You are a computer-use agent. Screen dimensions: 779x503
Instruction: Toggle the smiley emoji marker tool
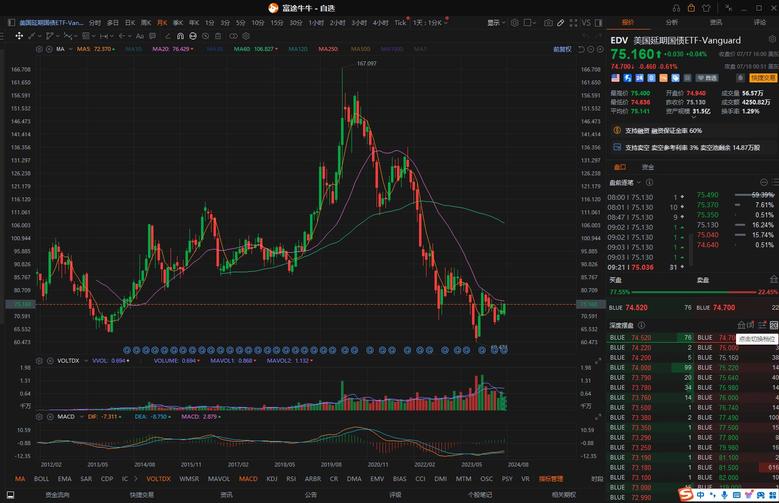click(193, 36)
